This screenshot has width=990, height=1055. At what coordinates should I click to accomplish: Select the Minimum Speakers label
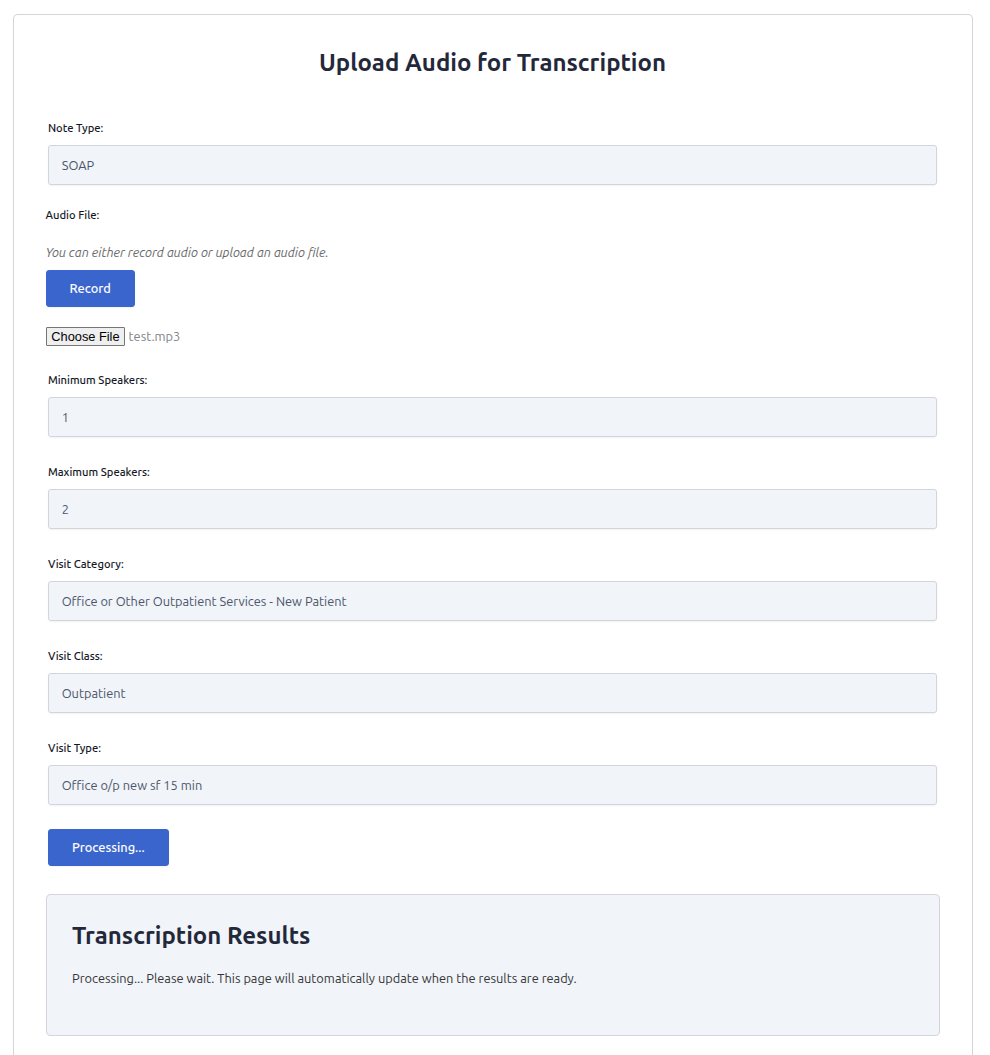point(97,380)
